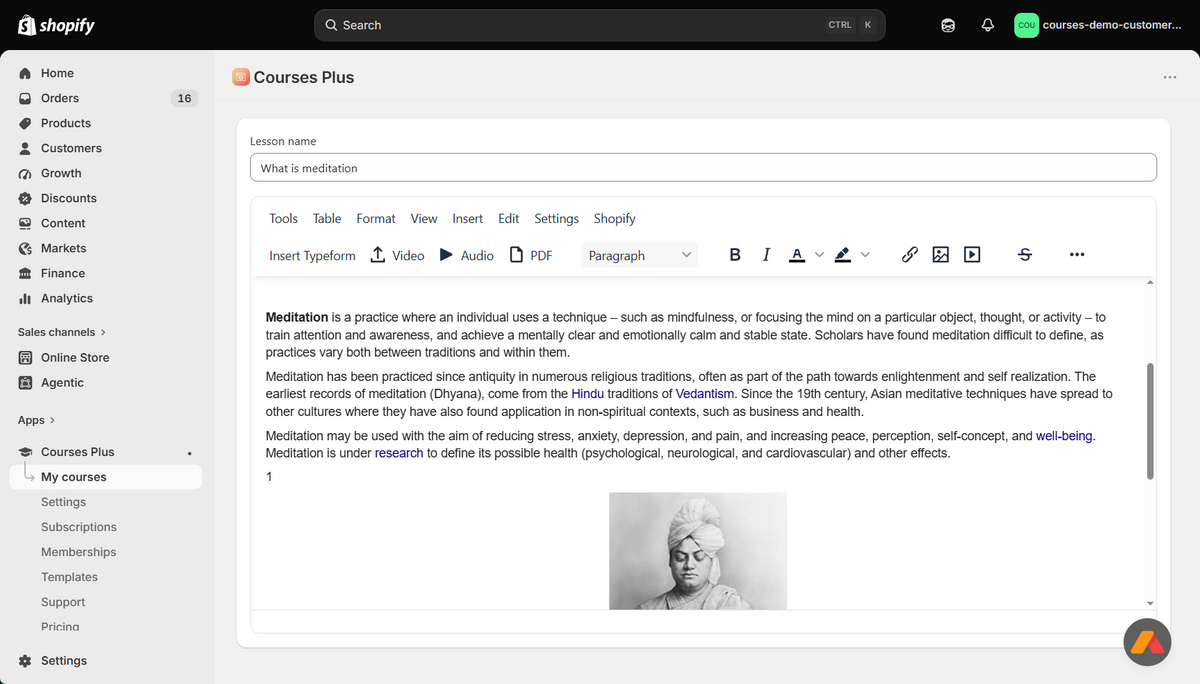Click the Search bar
1200x684 pixels.
pyautogui.click(x=600, y=25)
